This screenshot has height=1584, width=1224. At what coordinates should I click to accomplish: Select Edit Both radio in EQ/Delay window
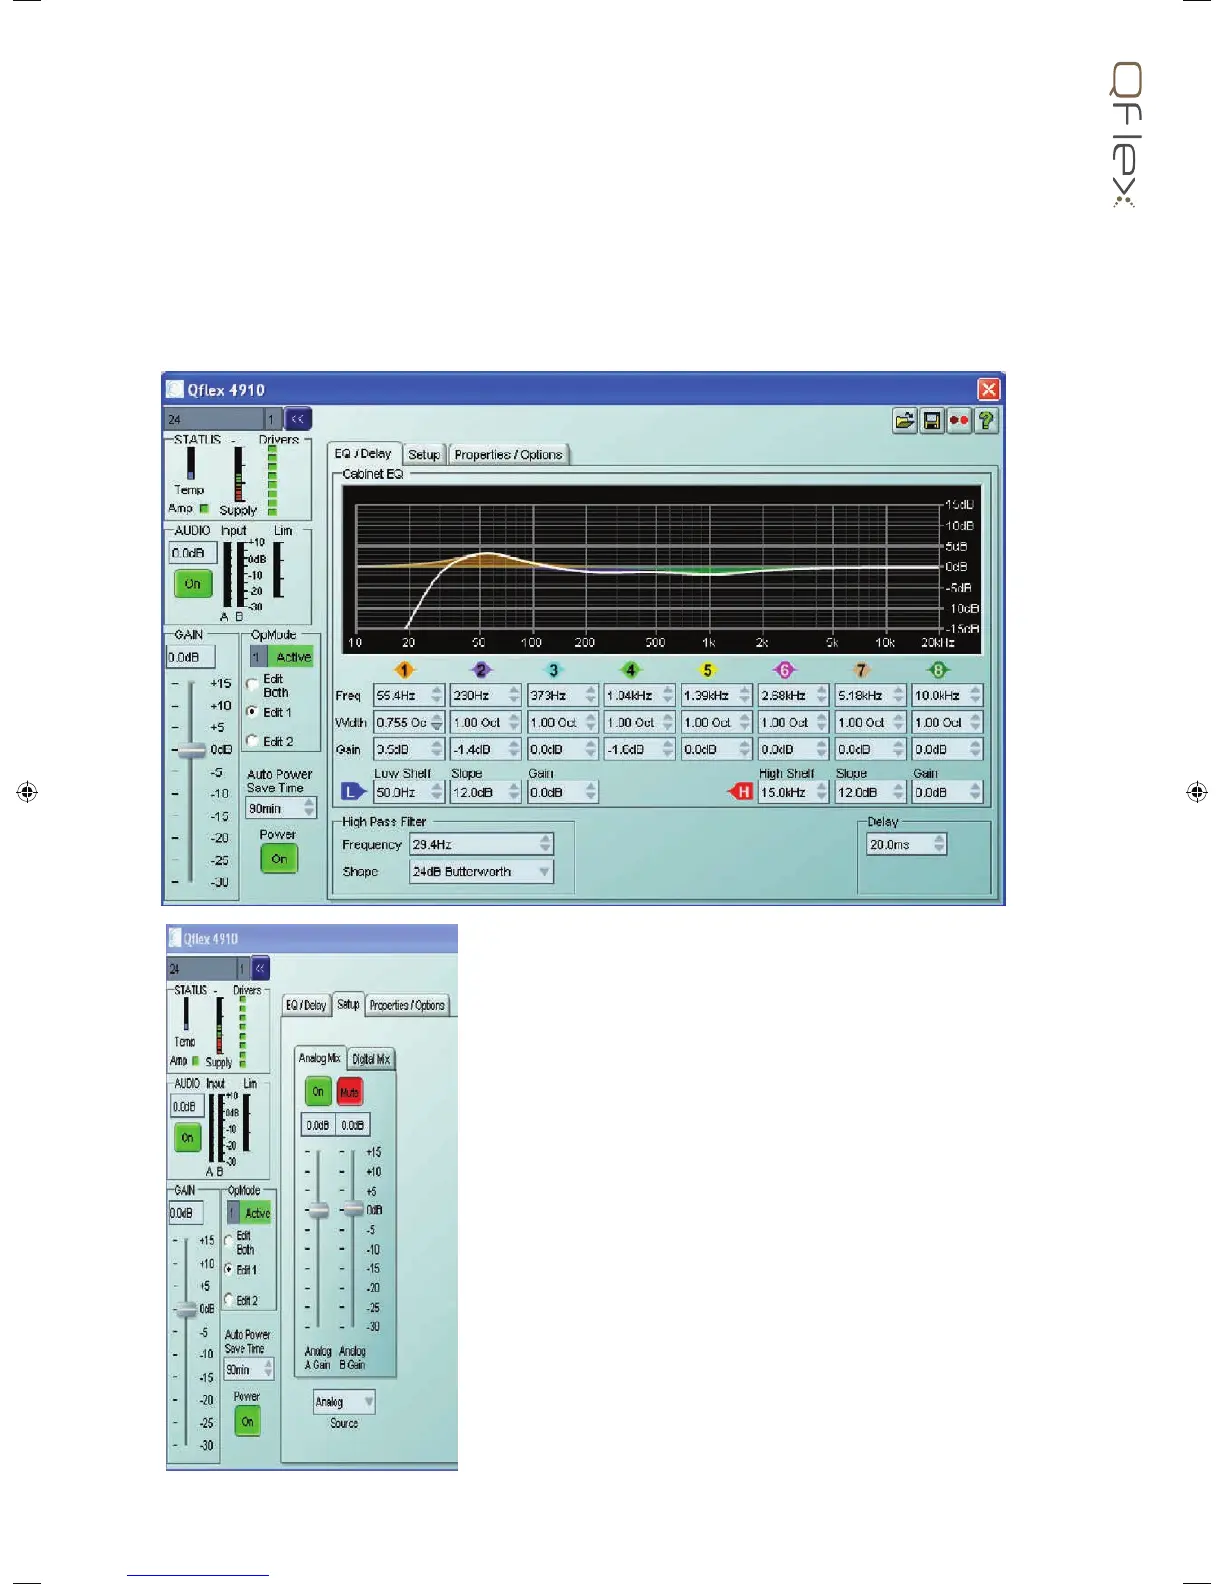pos(253,685)
